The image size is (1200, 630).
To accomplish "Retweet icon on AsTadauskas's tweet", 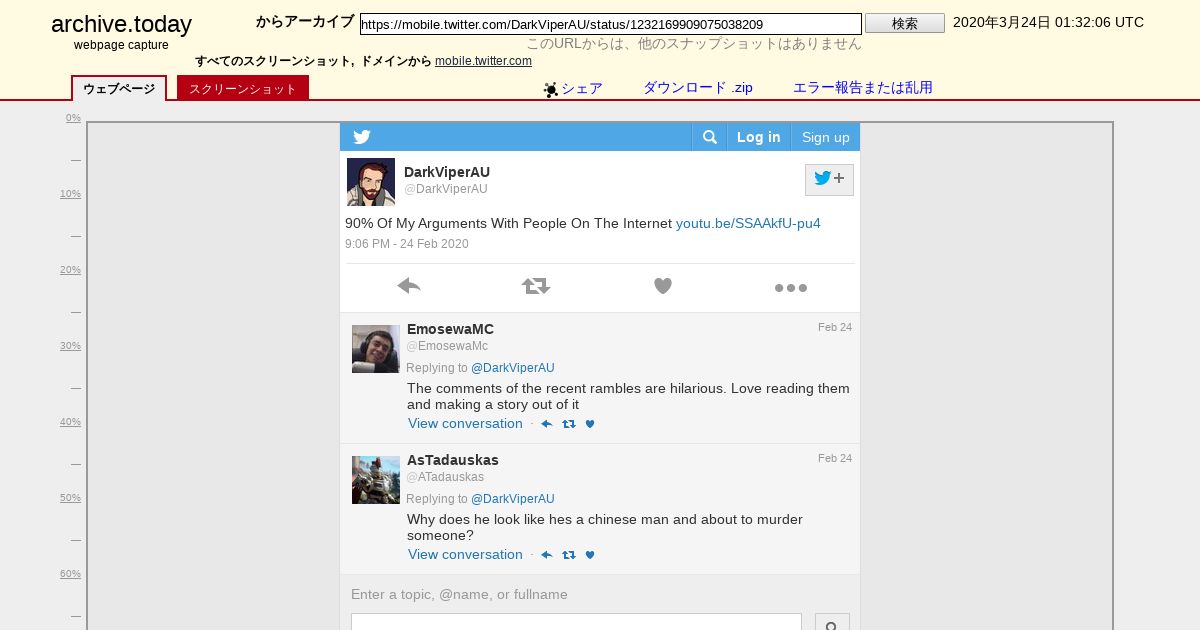I will tap(569, 555).
